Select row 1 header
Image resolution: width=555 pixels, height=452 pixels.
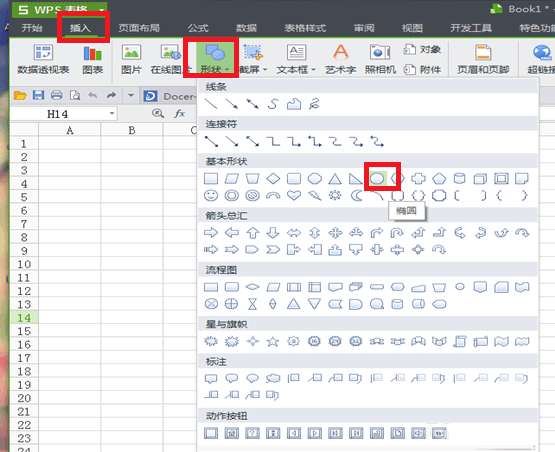(24, 143)
